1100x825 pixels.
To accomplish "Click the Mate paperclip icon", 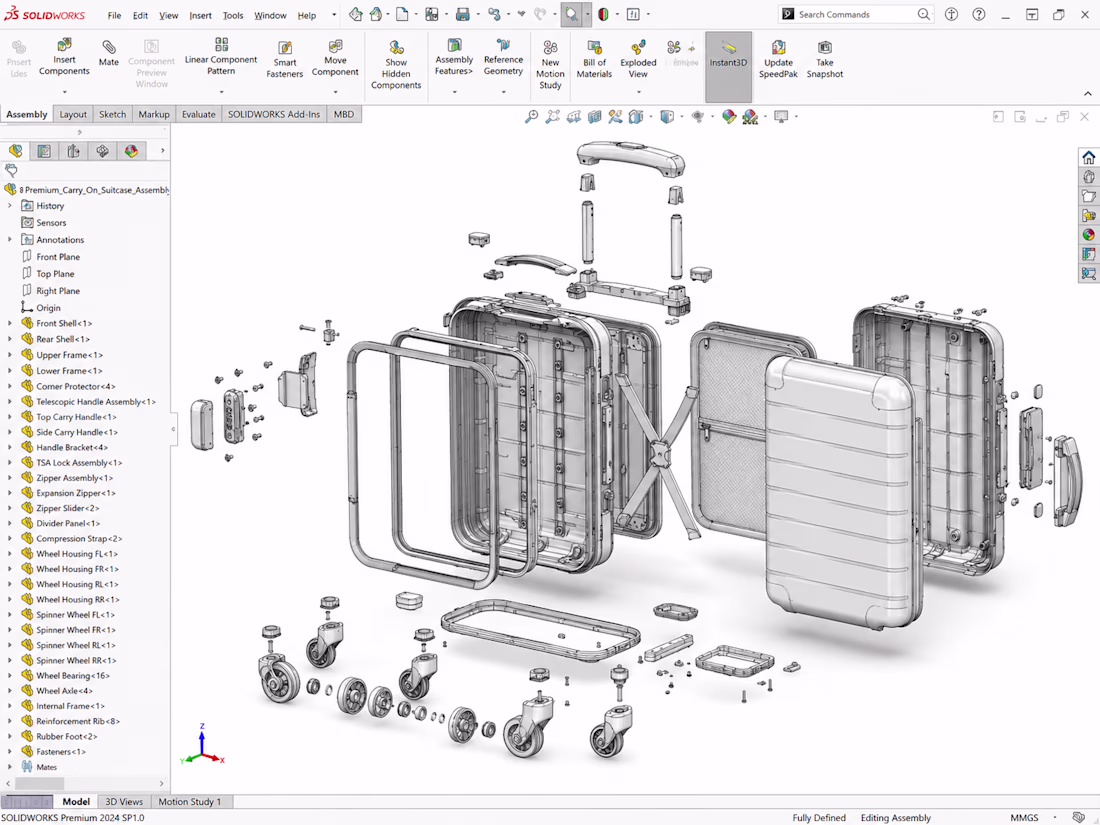I will pyautogui.click(x=108, y=46).
